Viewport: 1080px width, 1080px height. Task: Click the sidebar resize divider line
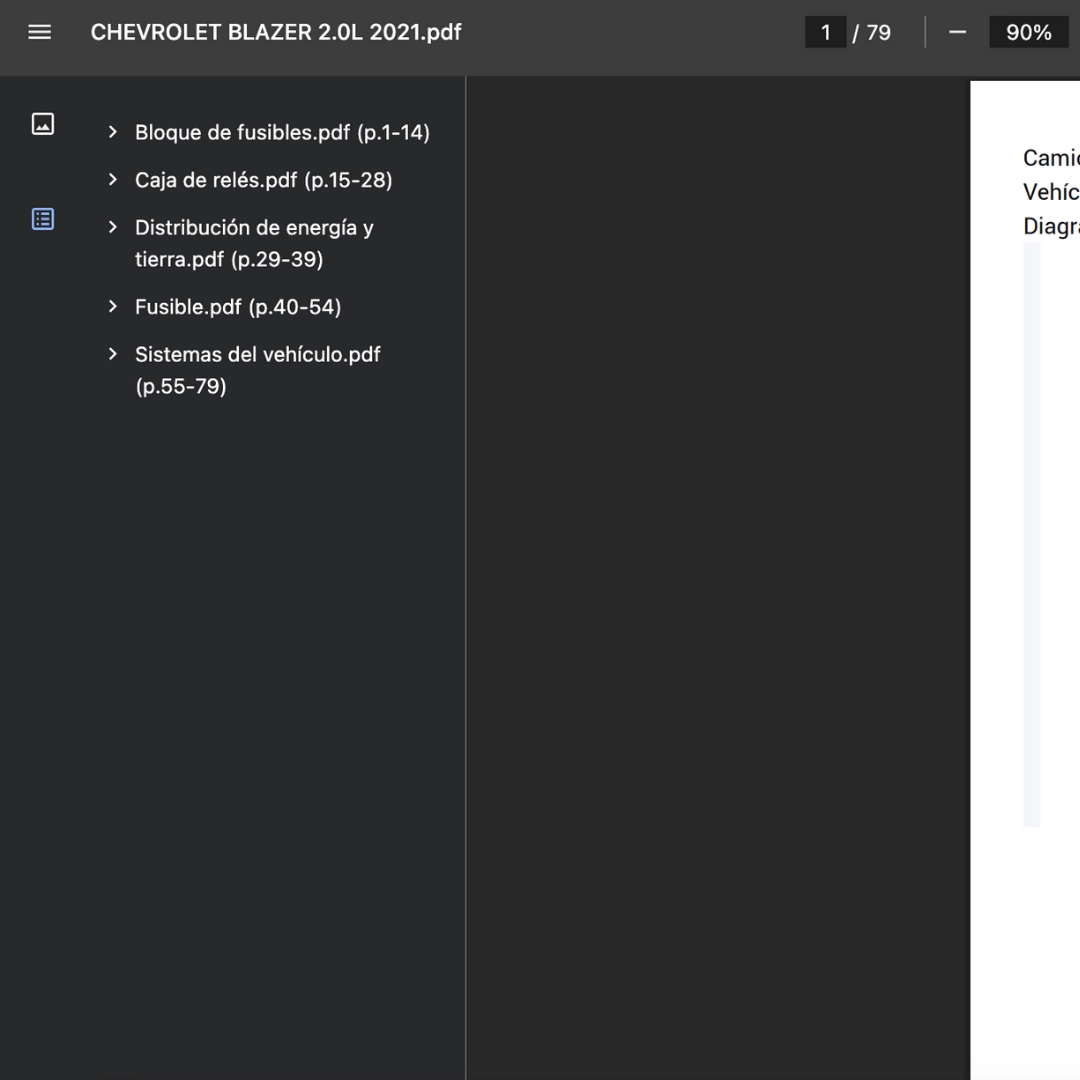466,578
